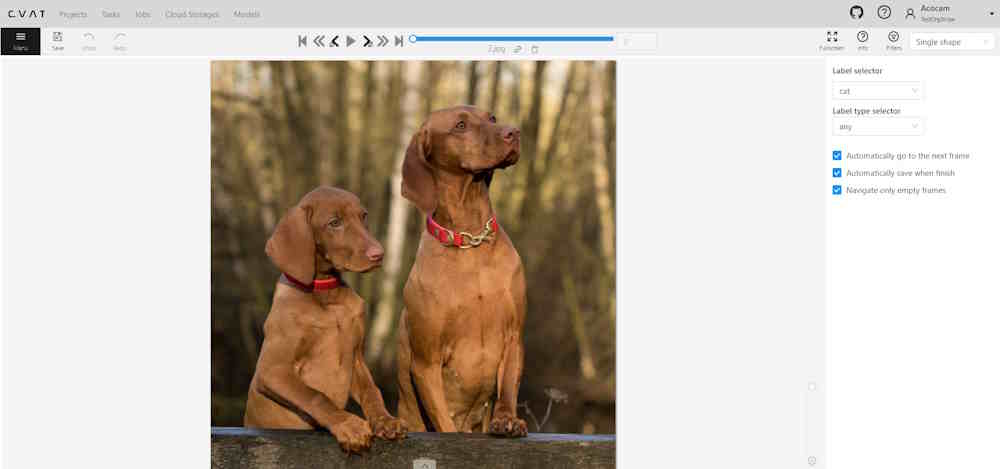Open the Label type selector dropdown
1000x469 pixels.
[x=878, y=127]
